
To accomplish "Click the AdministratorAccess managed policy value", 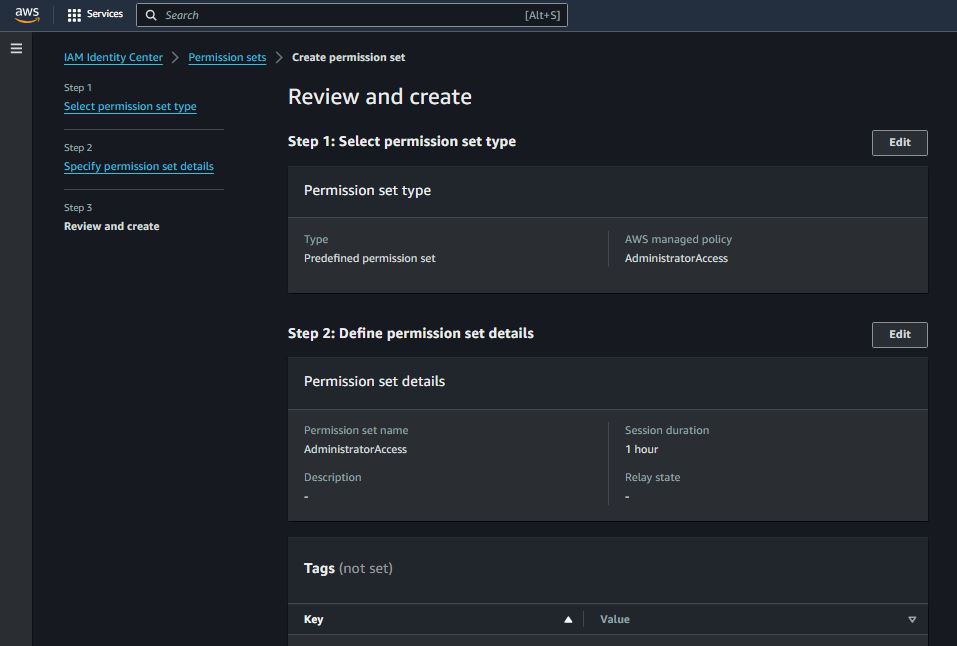I will click(676, 259).
